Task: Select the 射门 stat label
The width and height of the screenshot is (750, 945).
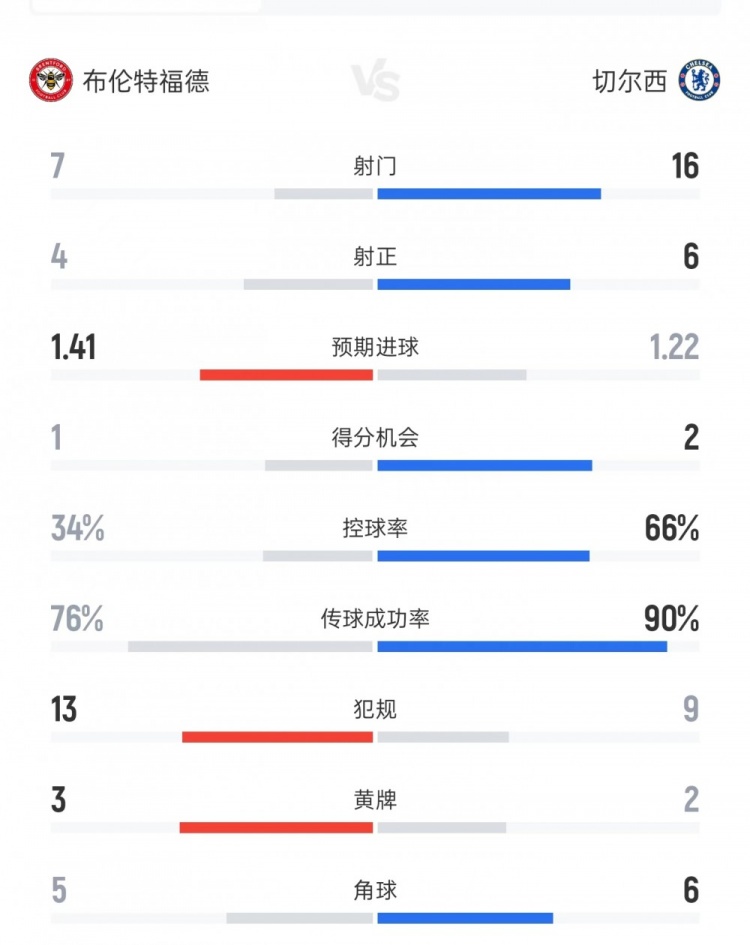Action: [375, 166]
